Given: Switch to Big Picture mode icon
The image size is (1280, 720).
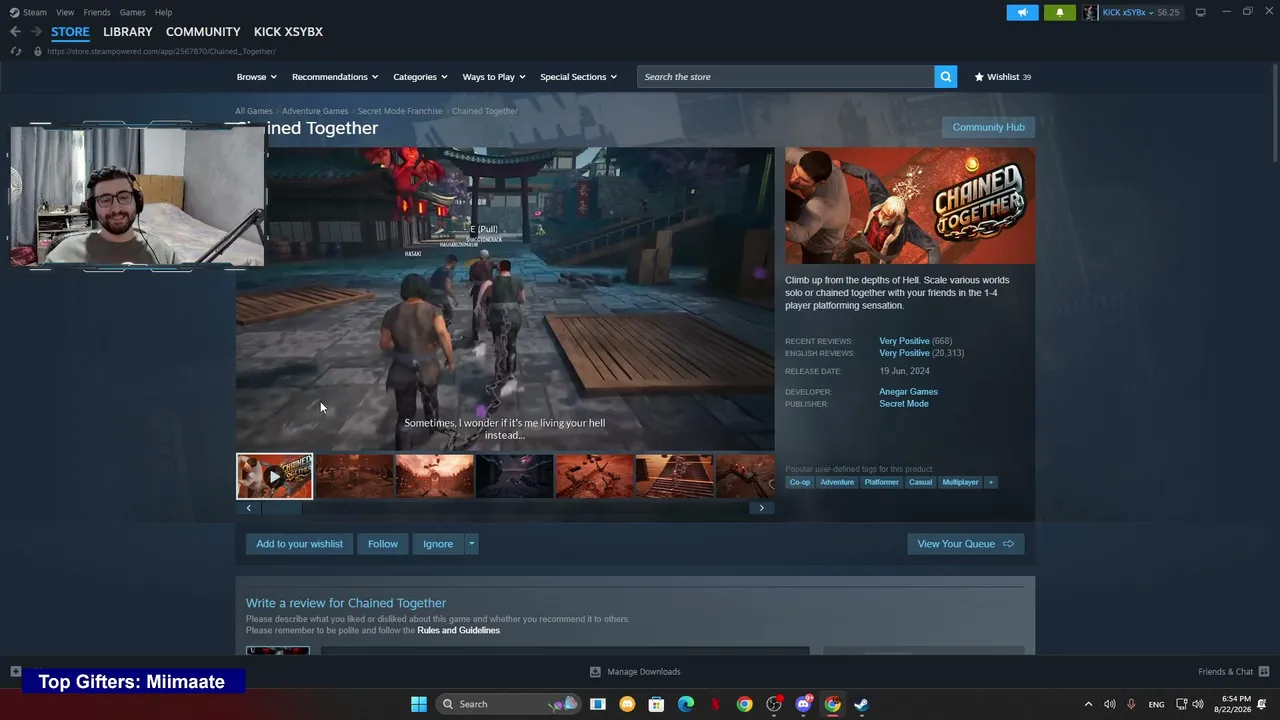Looking at the screenshot, I should coord(1200,12).
